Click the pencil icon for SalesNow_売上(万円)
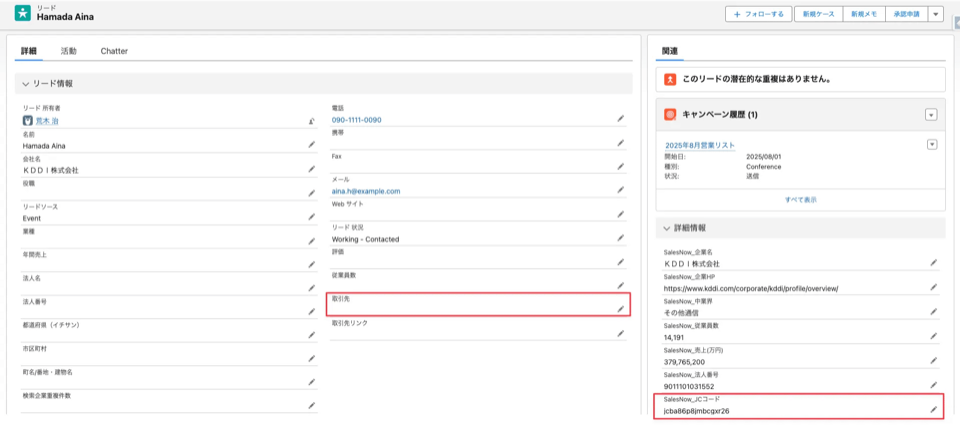Viewport: 960px width, 429px height. [934, 360]
